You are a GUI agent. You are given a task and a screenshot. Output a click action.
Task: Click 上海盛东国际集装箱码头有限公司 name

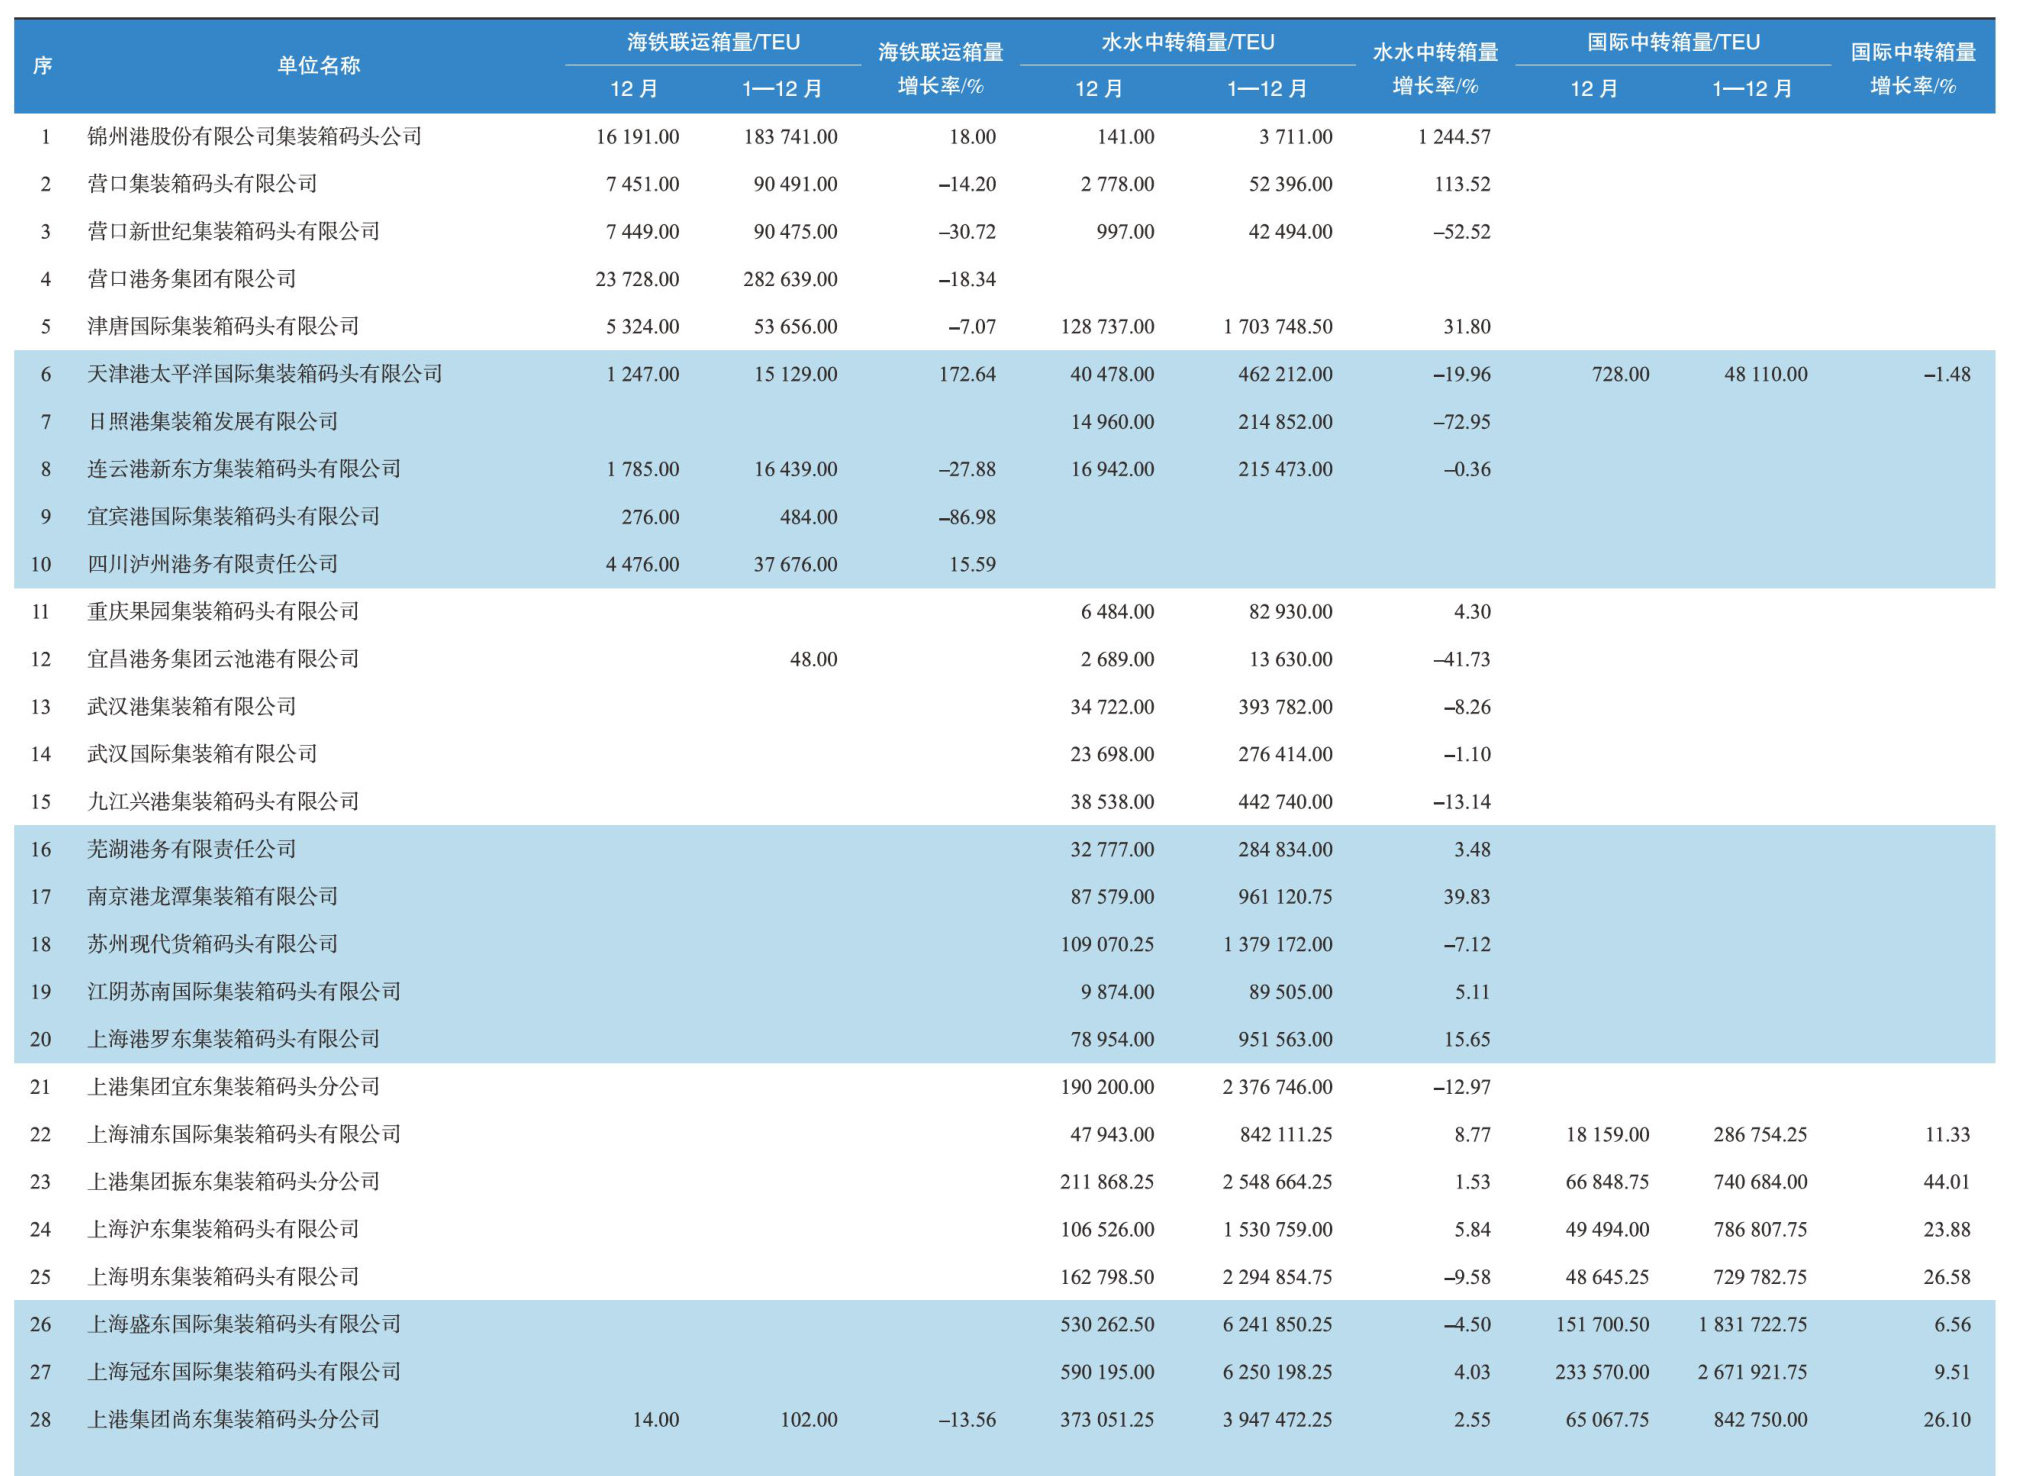pos(244,1324)
